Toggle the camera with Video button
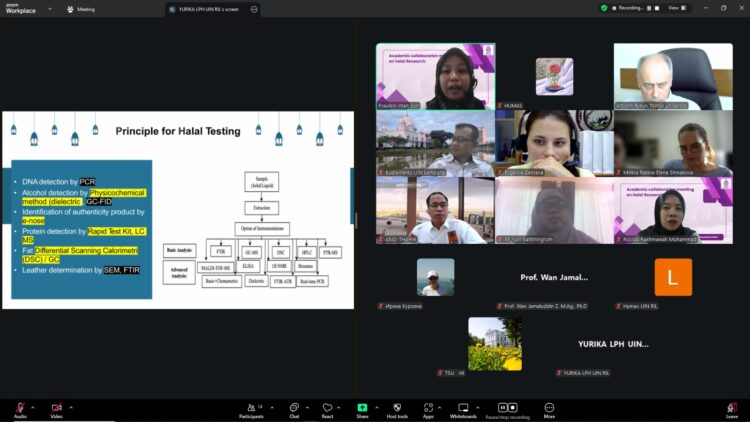The width and height of the screenshot is (750, 422). (x=56, y=408)
